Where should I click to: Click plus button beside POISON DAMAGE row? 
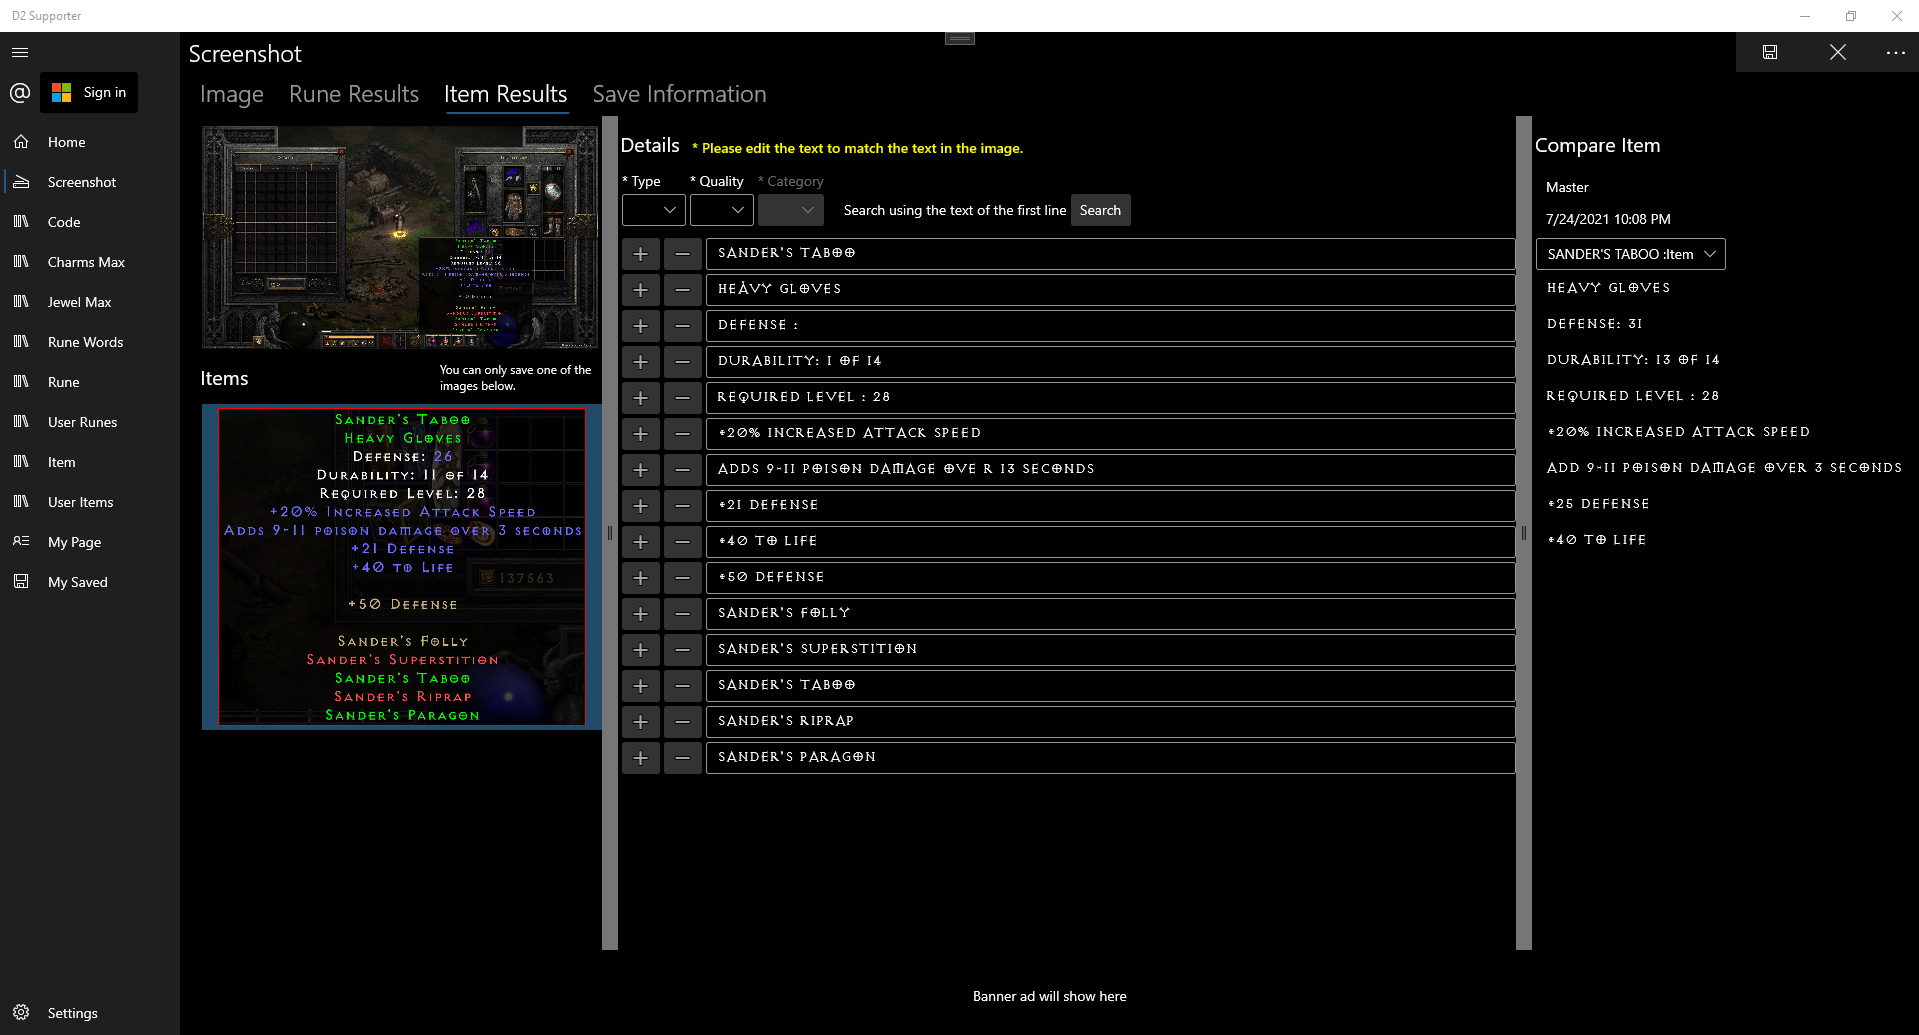(641, 470)
